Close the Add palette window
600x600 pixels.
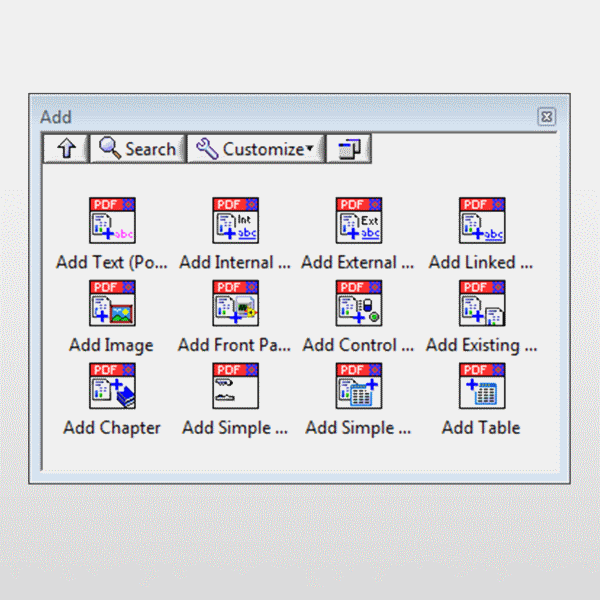tap(546, 116)
